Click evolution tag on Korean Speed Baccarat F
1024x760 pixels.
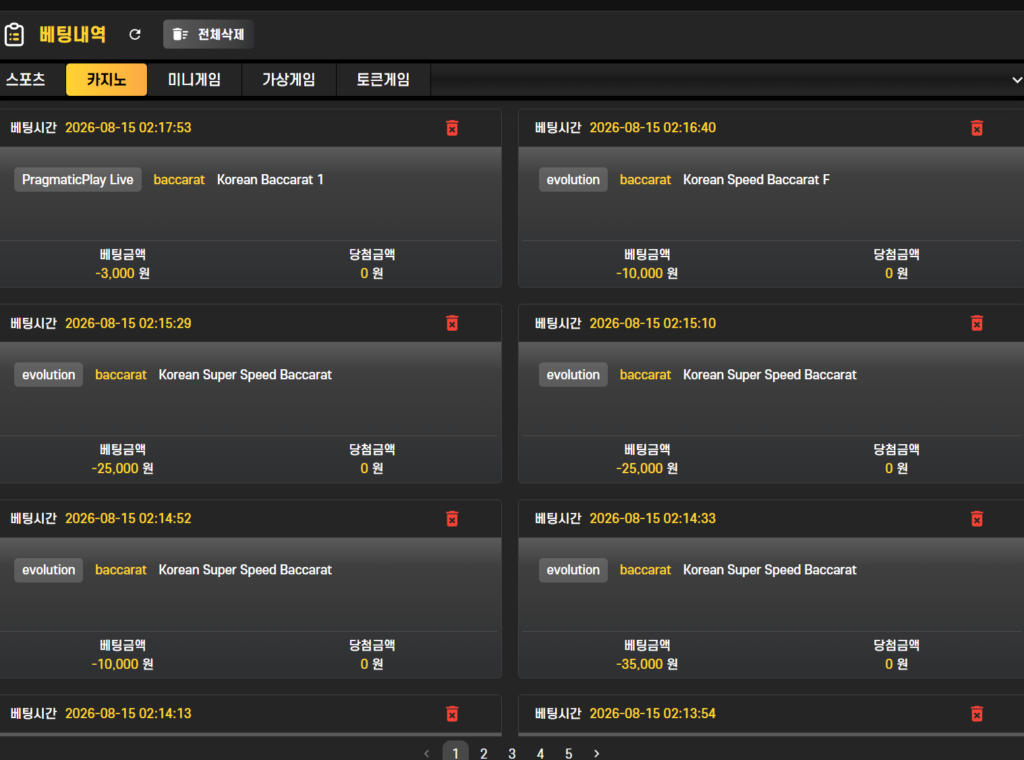573,180
